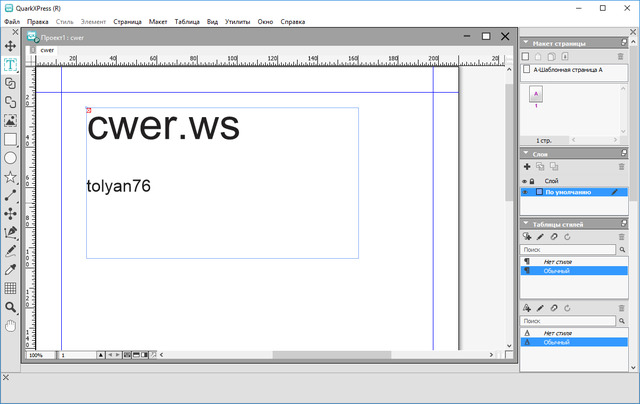
Task: Create new paragraph style sheet icon
Action: (527, 237)
